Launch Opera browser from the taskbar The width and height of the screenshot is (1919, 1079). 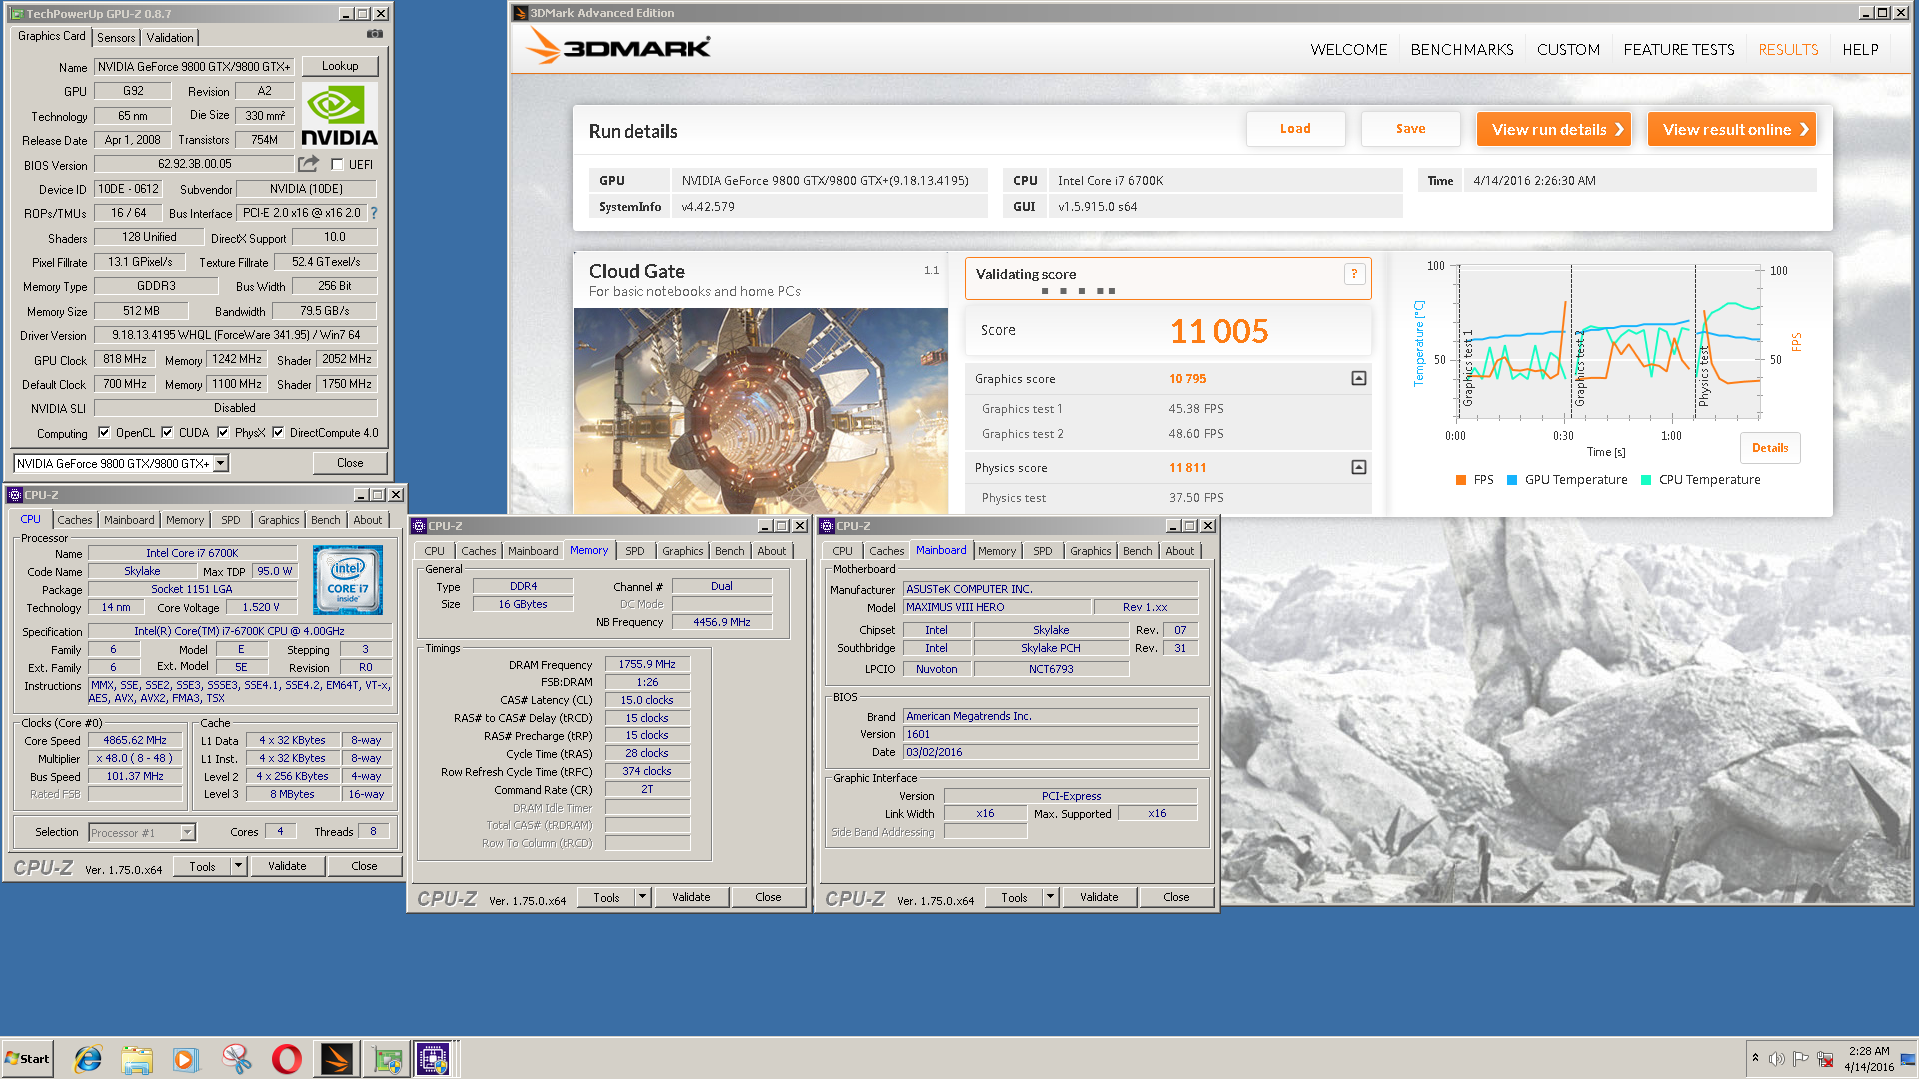[286, 1059]
